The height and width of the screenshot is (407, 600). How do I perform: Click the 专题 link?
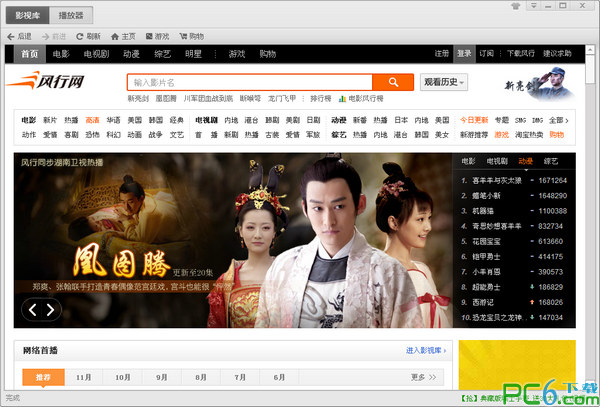[502, 120]
